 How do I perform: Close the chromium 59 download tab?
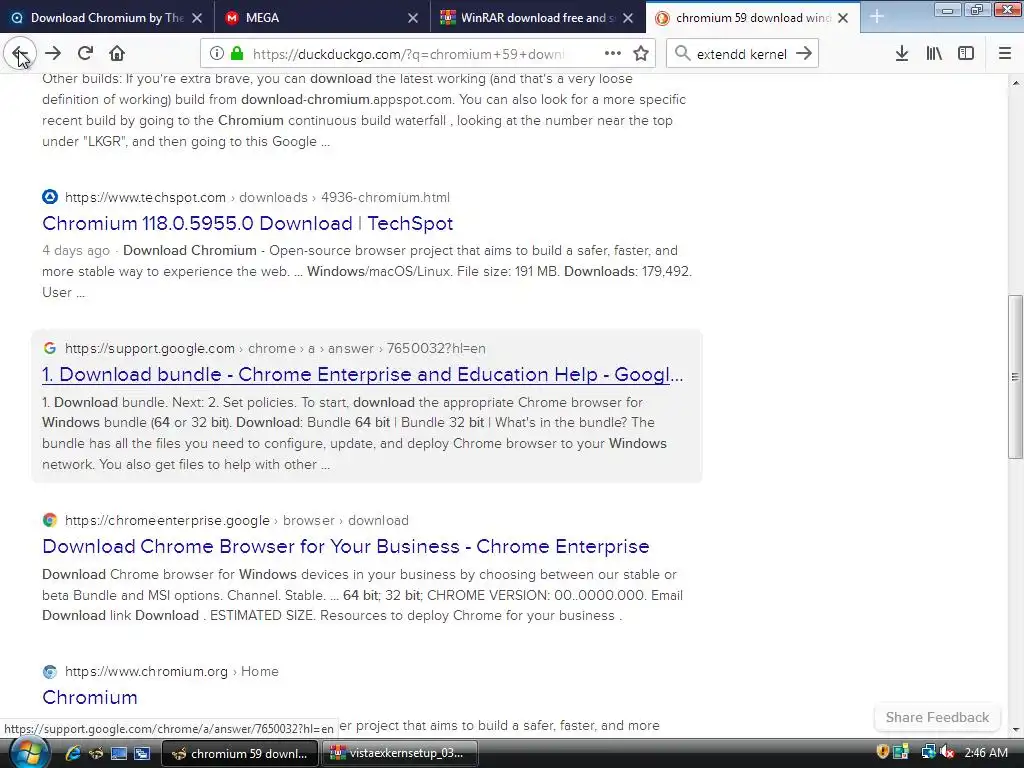coord(844,18)
